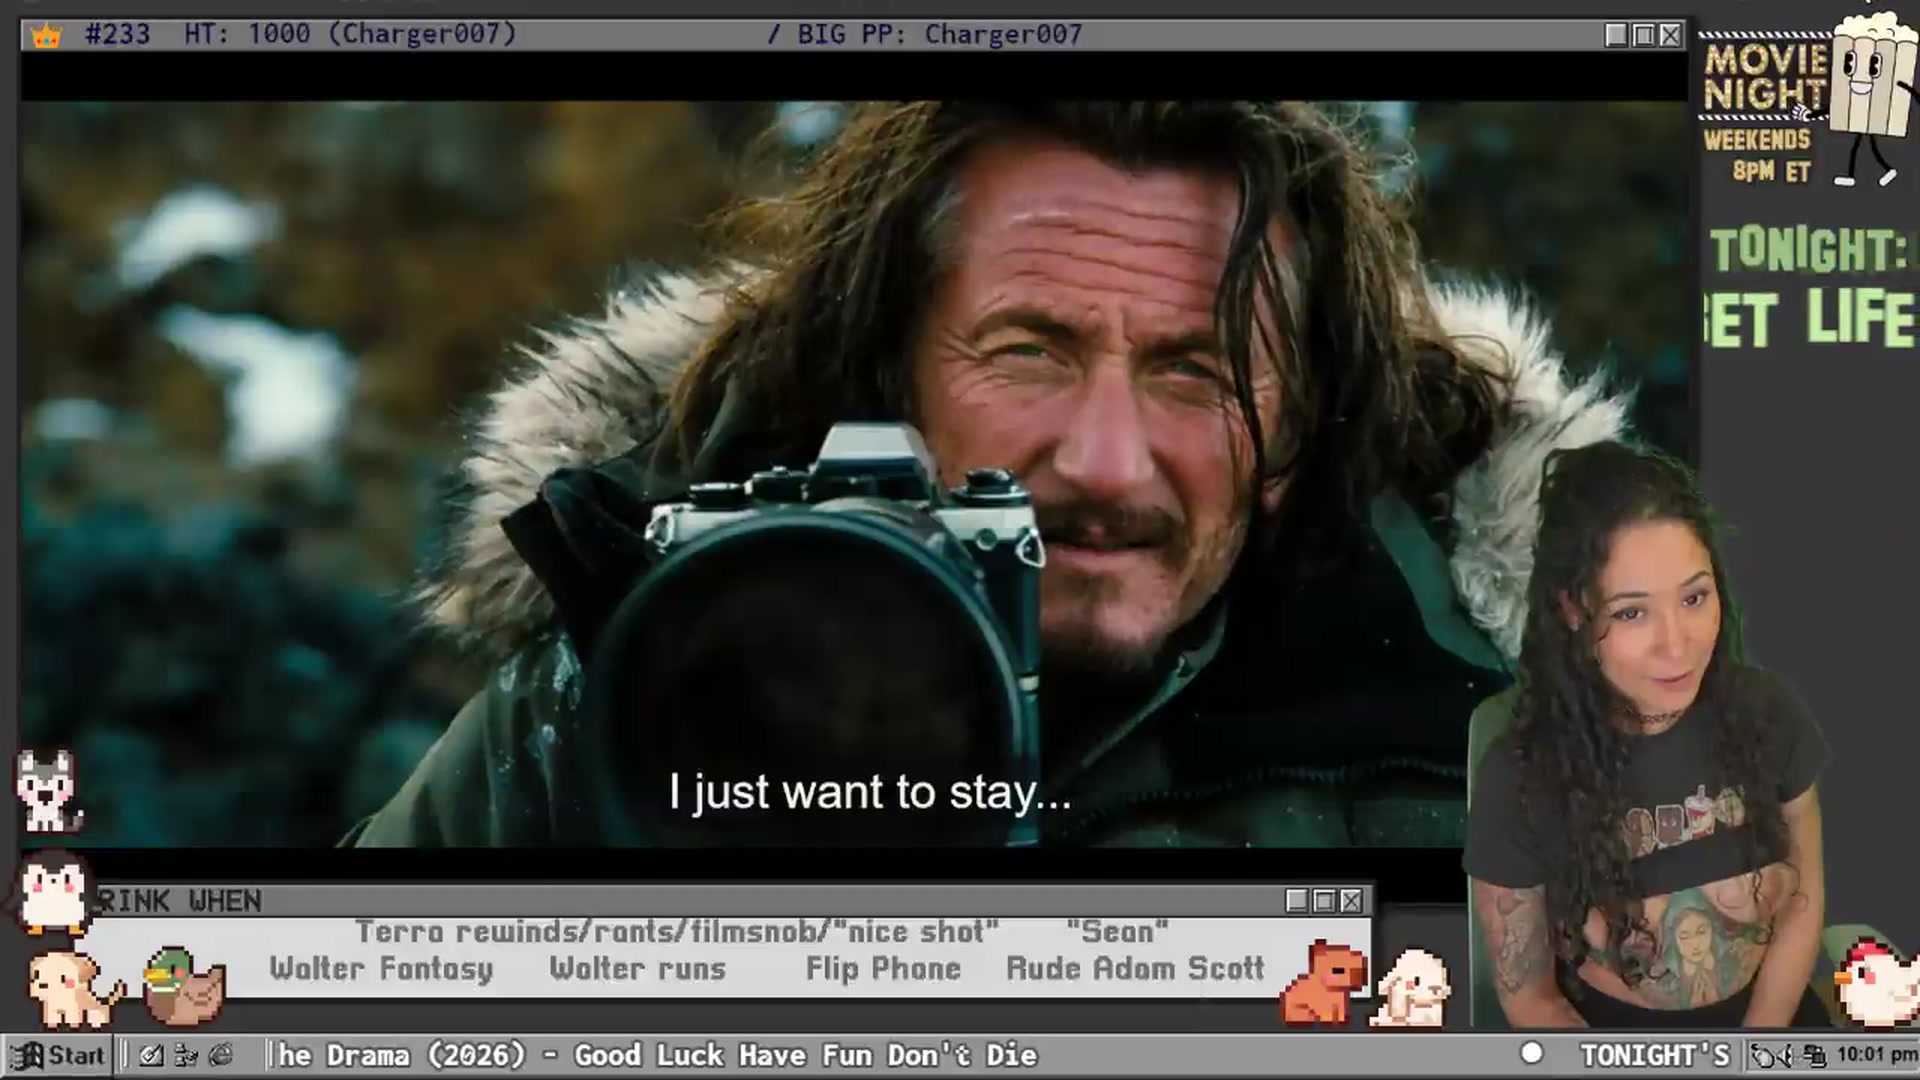Screen dimensions: 1920x1080
Task: Click the white dot in taskbar
Action: point(1531,1054)
